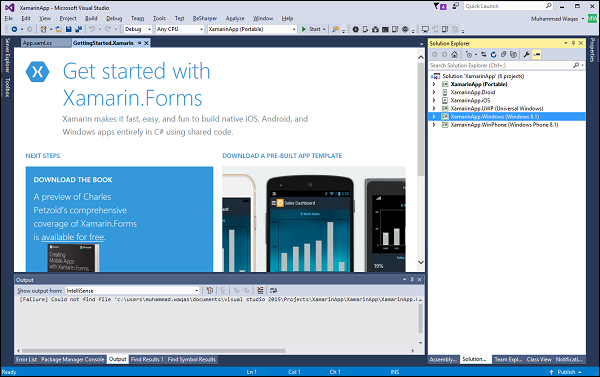Click the Start debugging play icon
600x377 pixels.
coord(304,29)
